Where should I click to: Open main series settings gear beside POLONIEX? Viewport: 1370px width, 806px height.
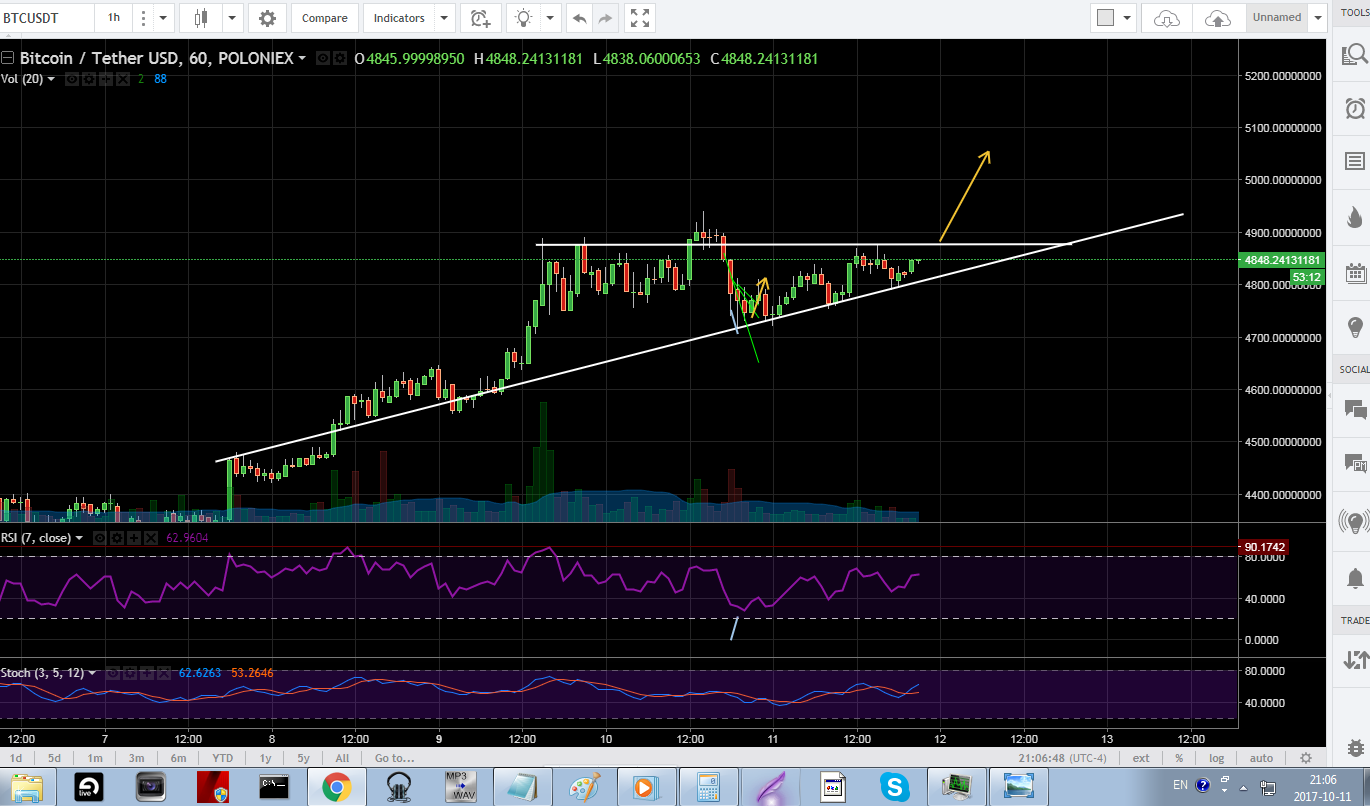(342, 59)
